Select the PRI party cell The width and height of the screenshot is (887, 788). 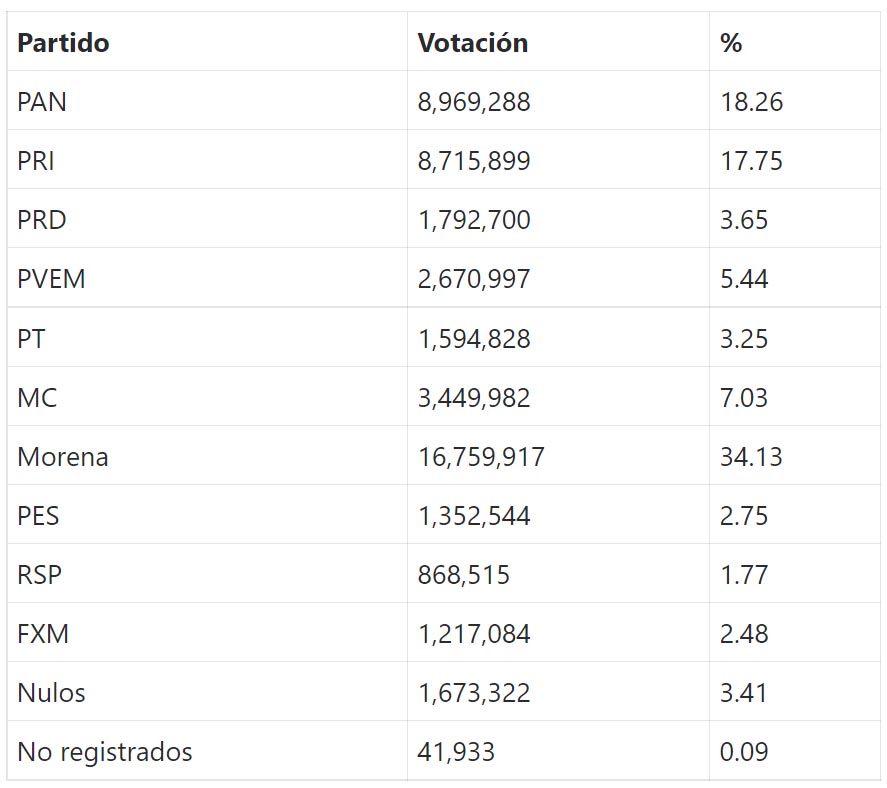pyautogui.click(x=36, y=161)
